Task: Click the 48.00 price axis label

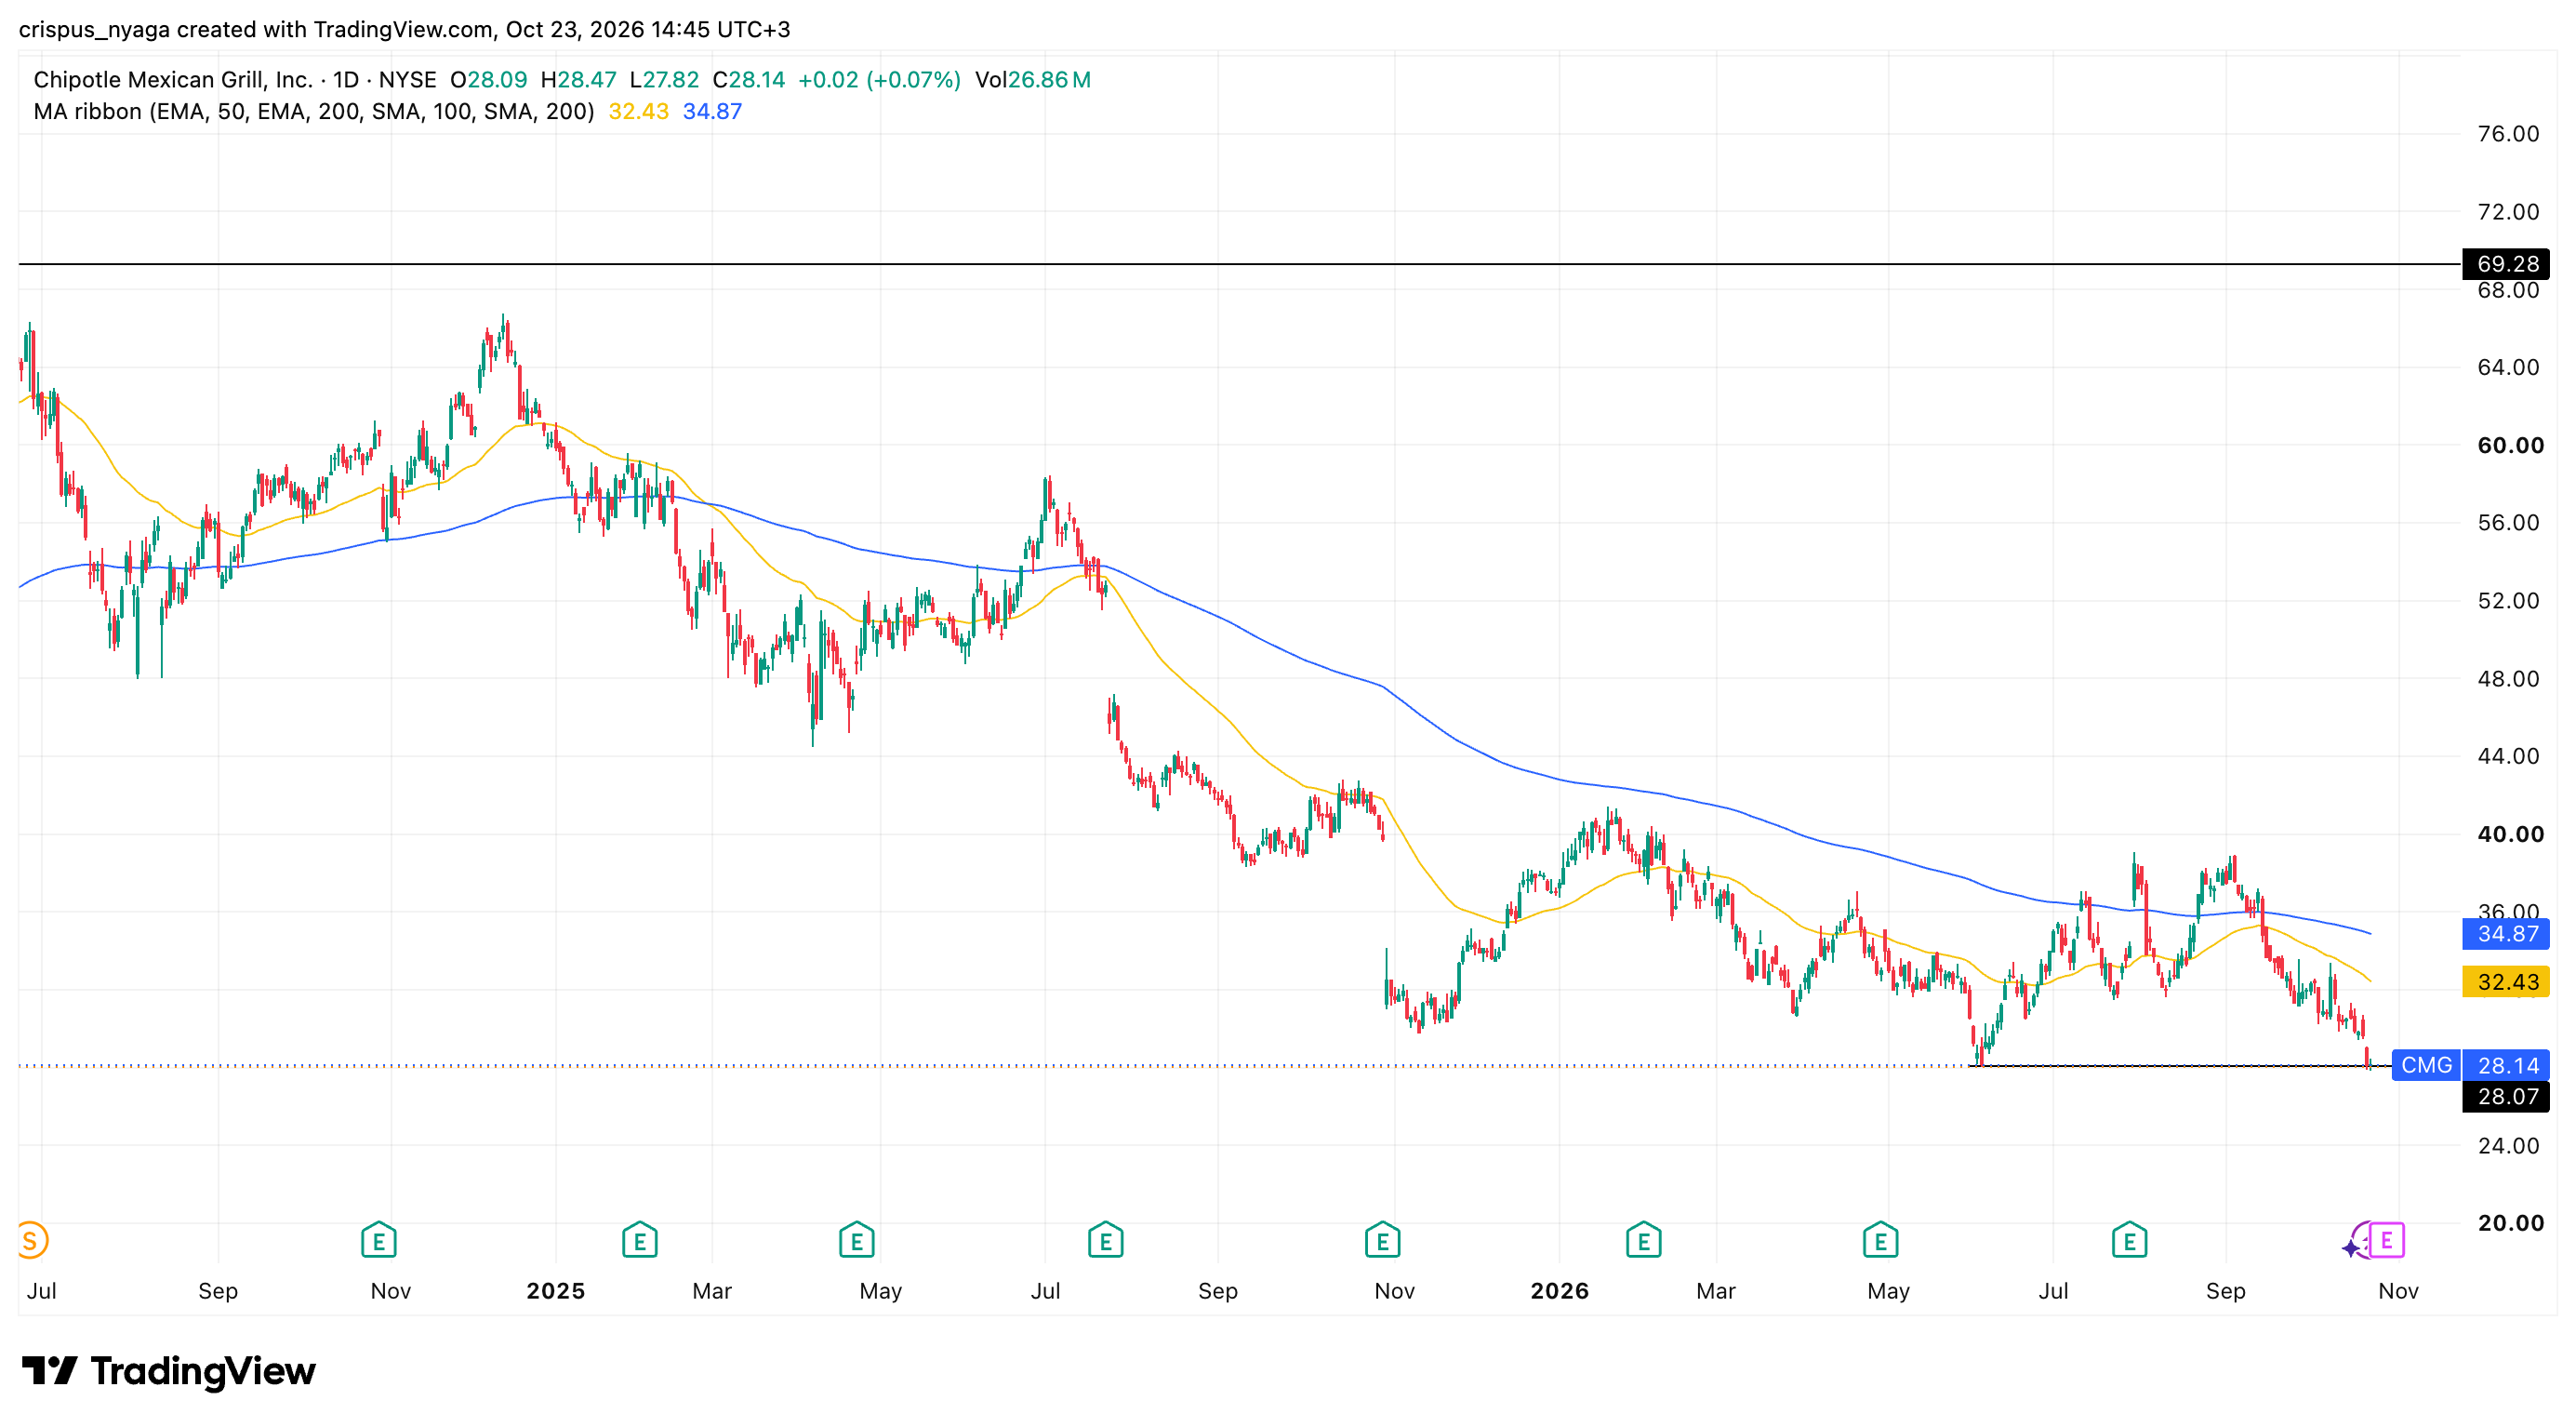Action: 2508,679
